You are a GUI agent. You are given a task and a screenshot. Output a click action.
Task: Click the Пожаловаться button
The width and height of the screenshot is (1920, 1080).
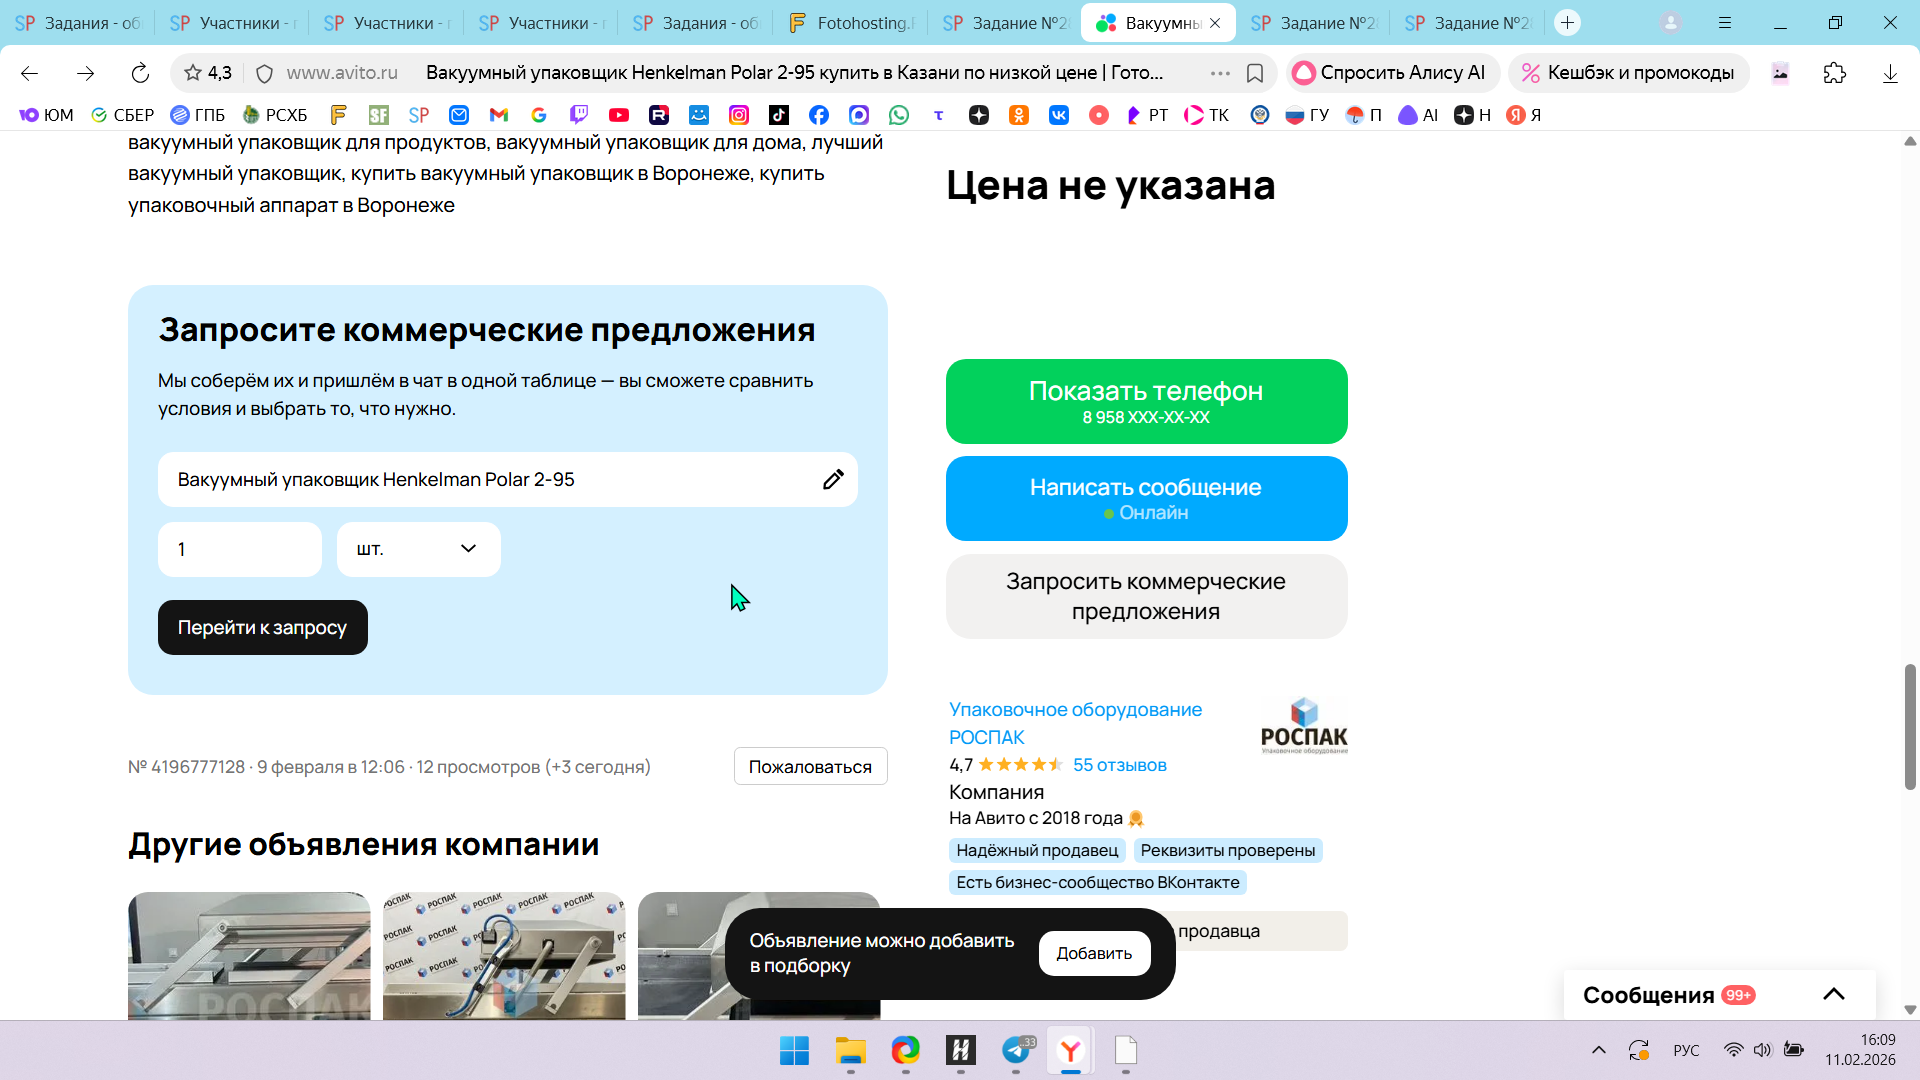(x=810, y=767)
